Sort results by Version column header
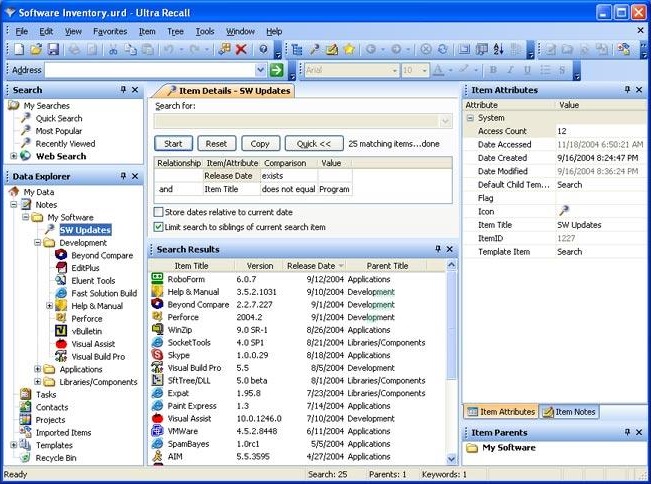The width and height of the screenshot is (651, 484). point(259,266)
